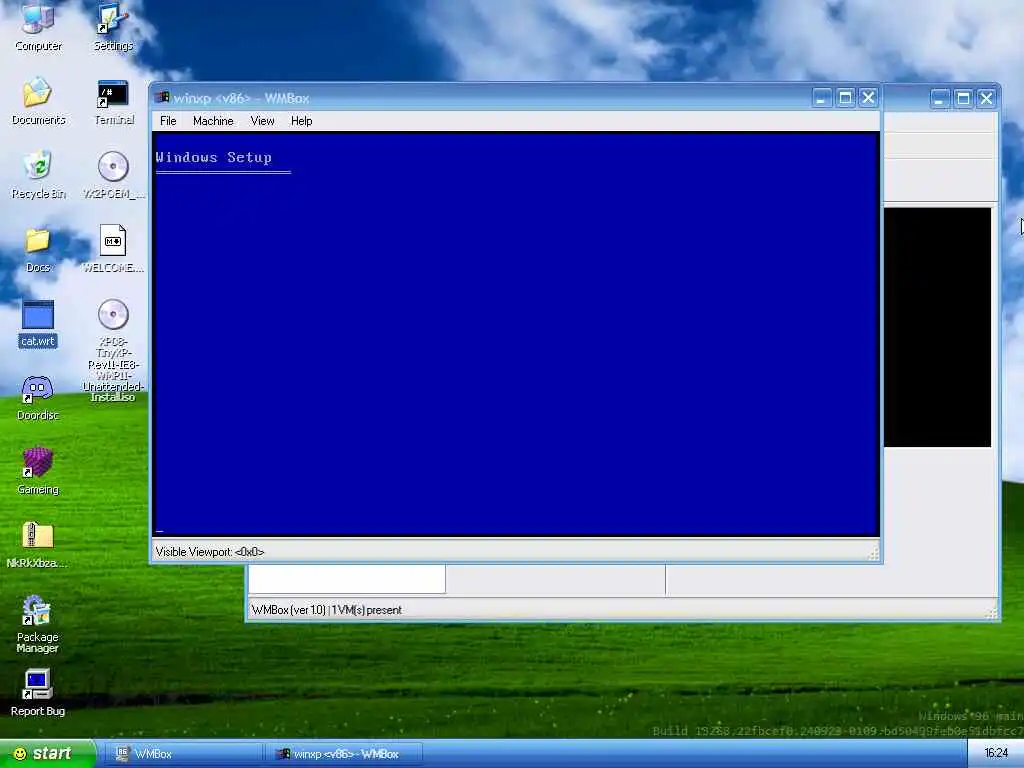This screenshot has height=768, width=1024.
Task: Launch the Package Manager shortcut
Action: point(37,624)
